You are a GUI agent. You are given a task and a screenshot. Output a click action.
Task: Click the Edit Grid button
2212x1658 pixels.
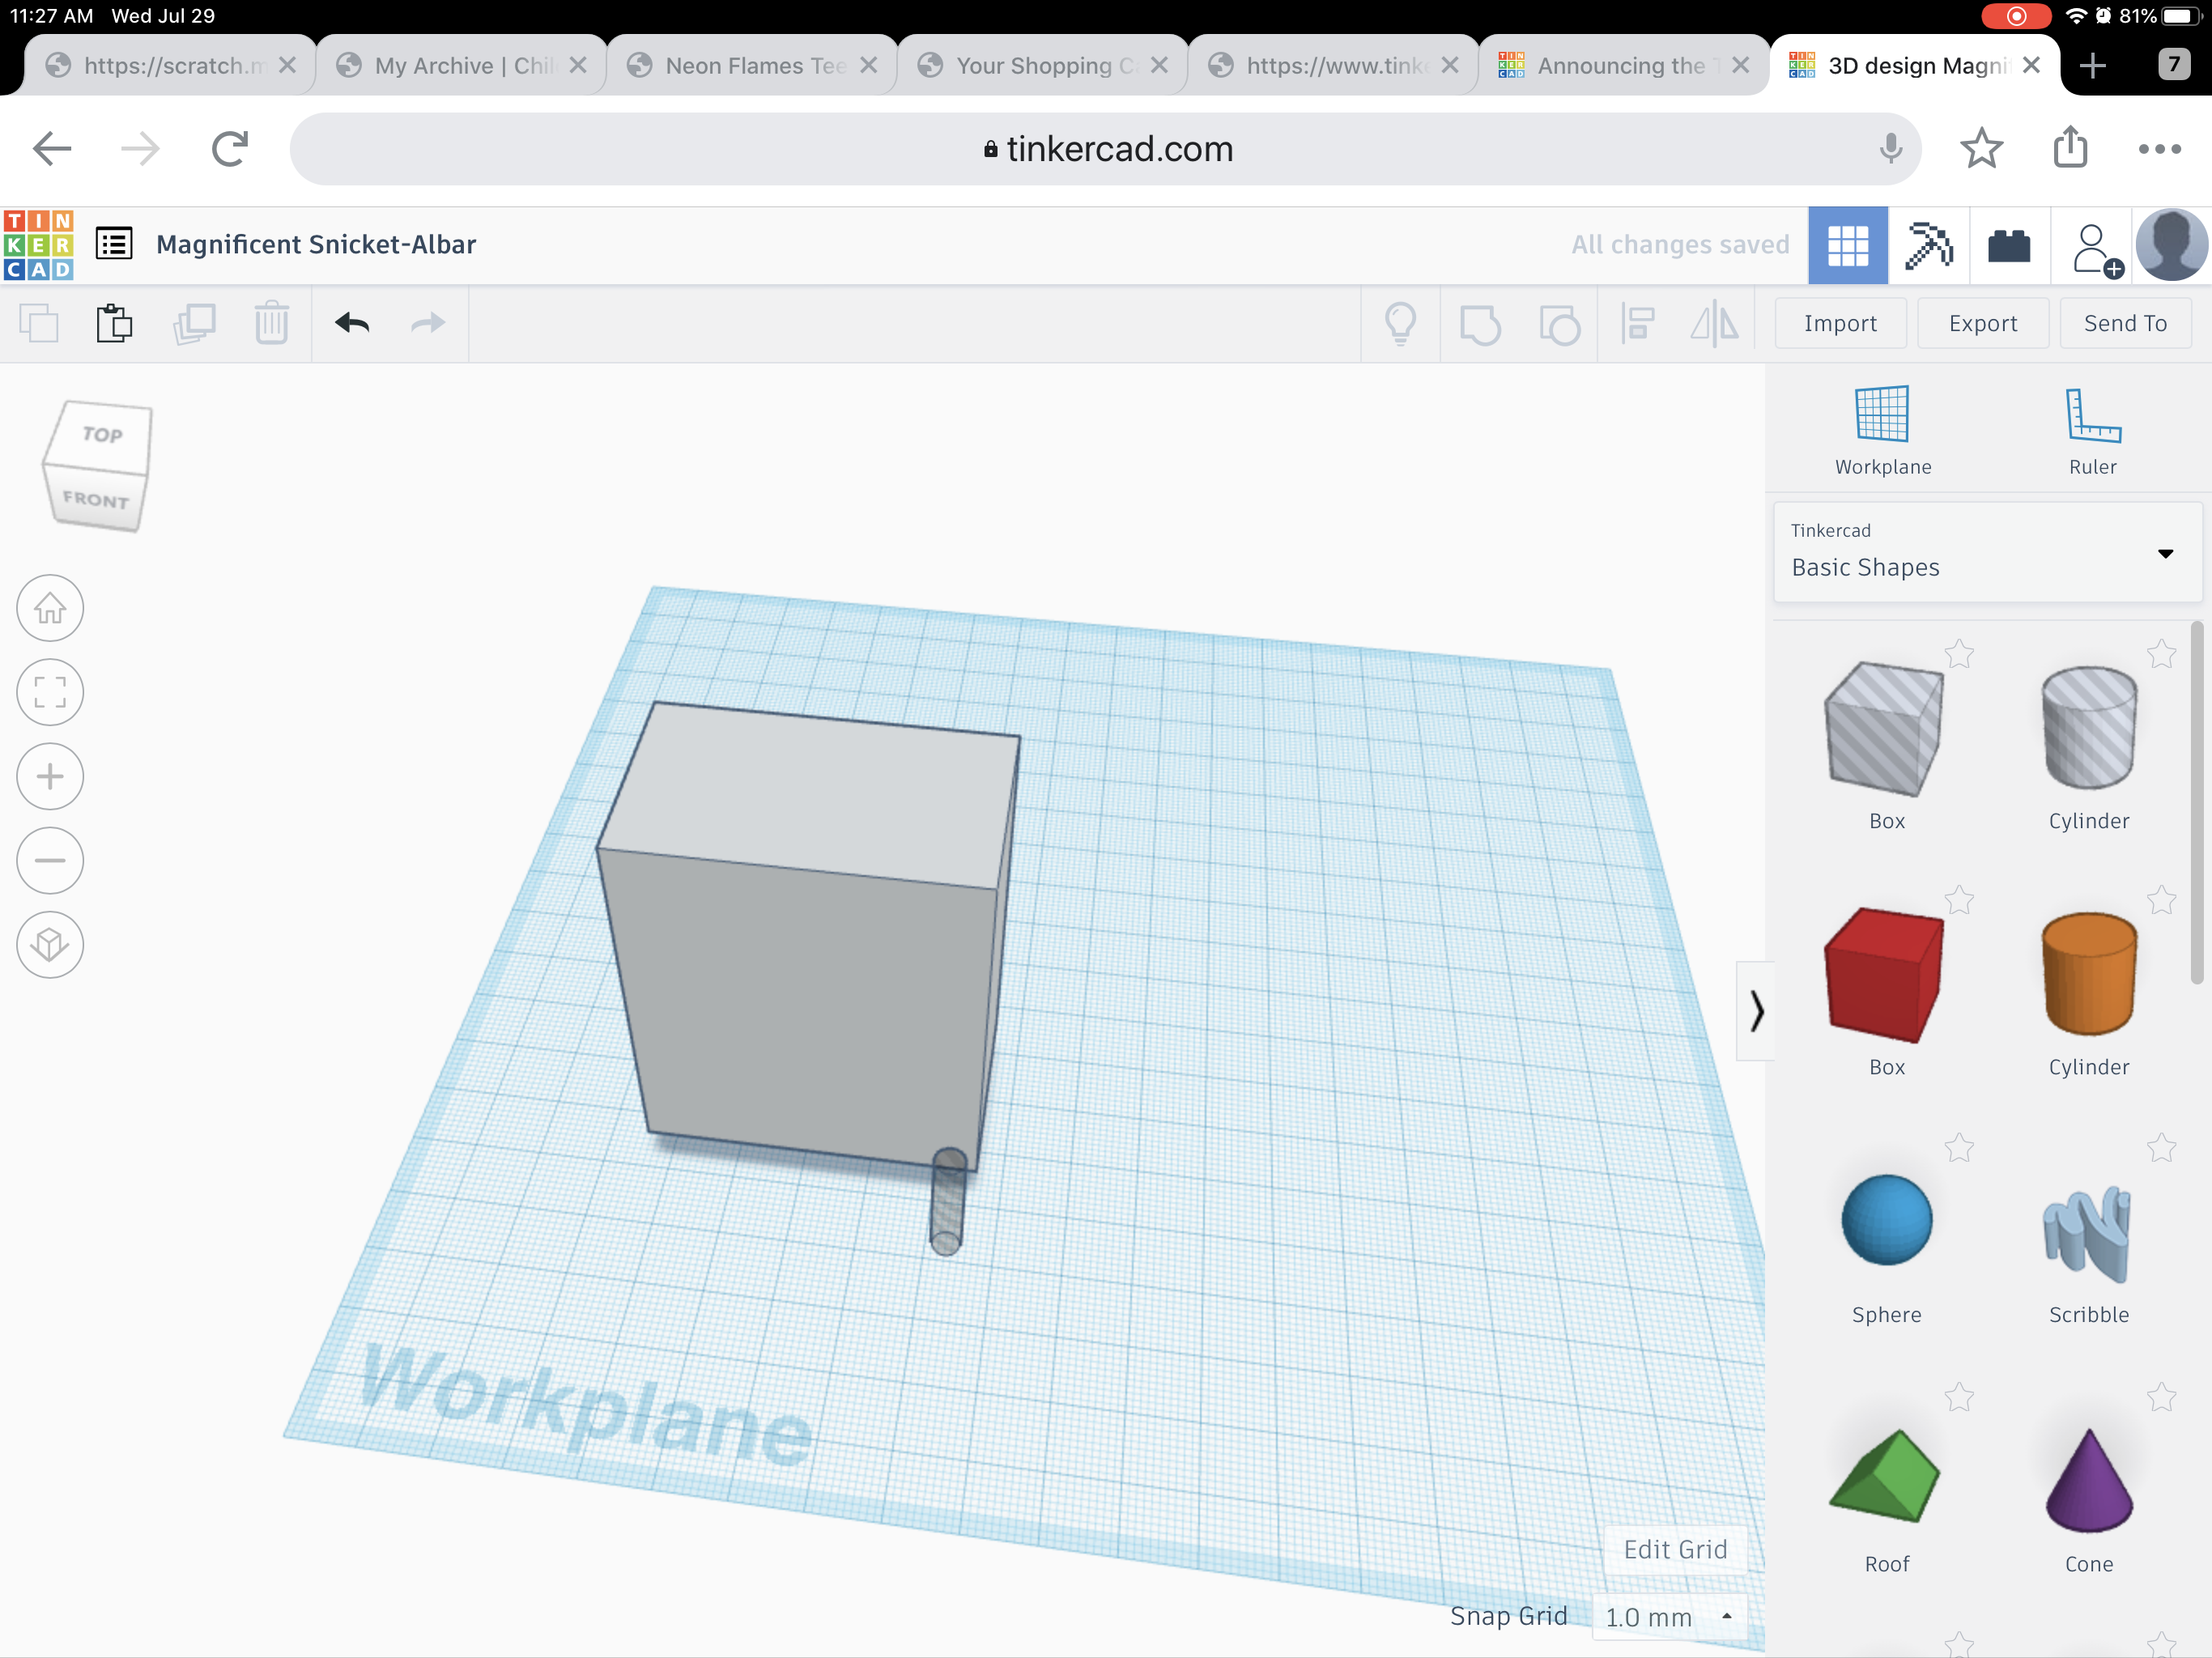pyautogui.click(x=1675, y=1549)
